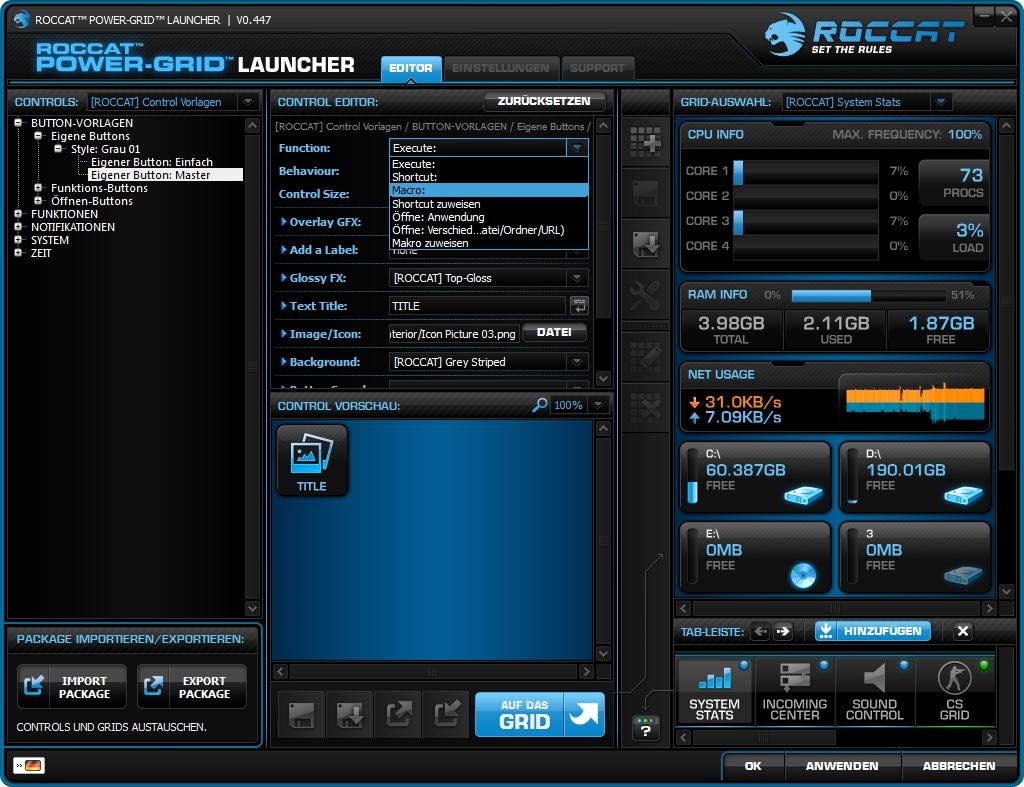This screenshot has width=1024, height=787.
Task: Open help via the question mark icon
Action: [645, 728]
